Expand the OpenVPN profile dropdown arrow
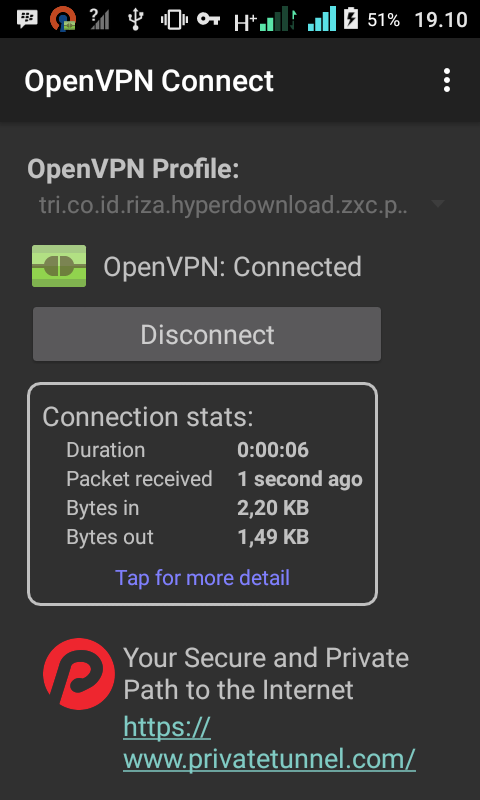This screenshot has width=480, height=800. tap(438, 205)
